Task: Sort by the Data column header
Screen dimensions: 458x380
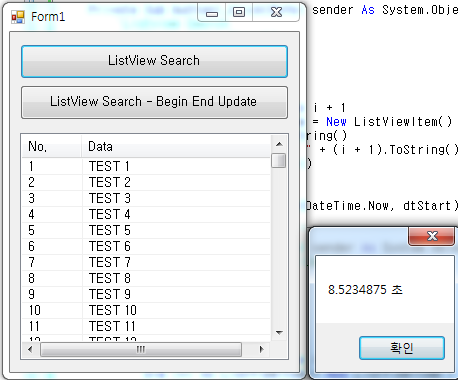Action: (x=176, y=146)
